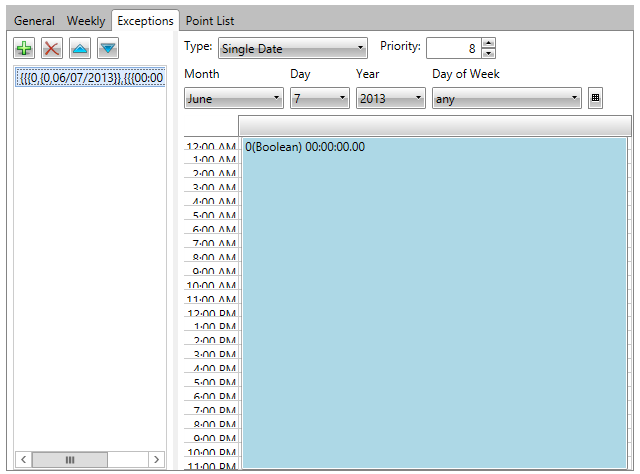
Task: Open the Type dropdown showing Single Date
Action: (293, 49)
